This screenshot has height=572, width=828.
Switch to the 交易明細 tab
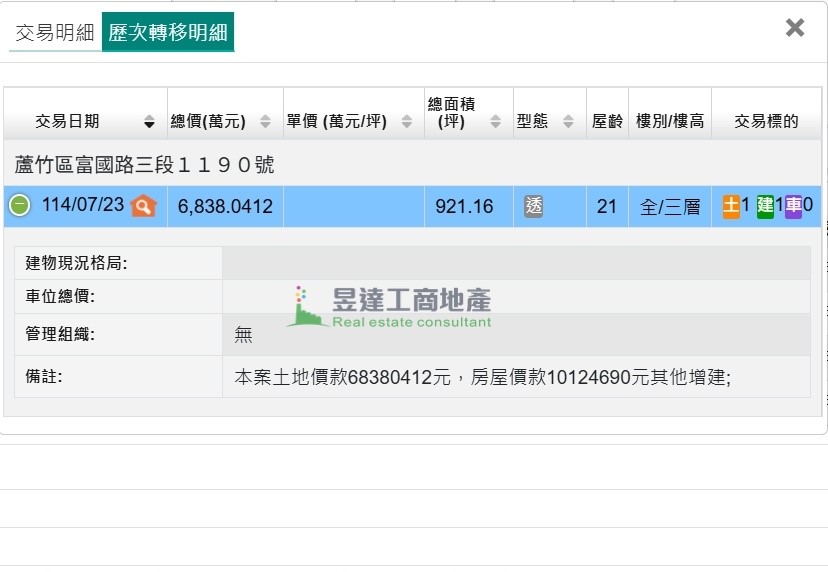(x=55, y=33)
